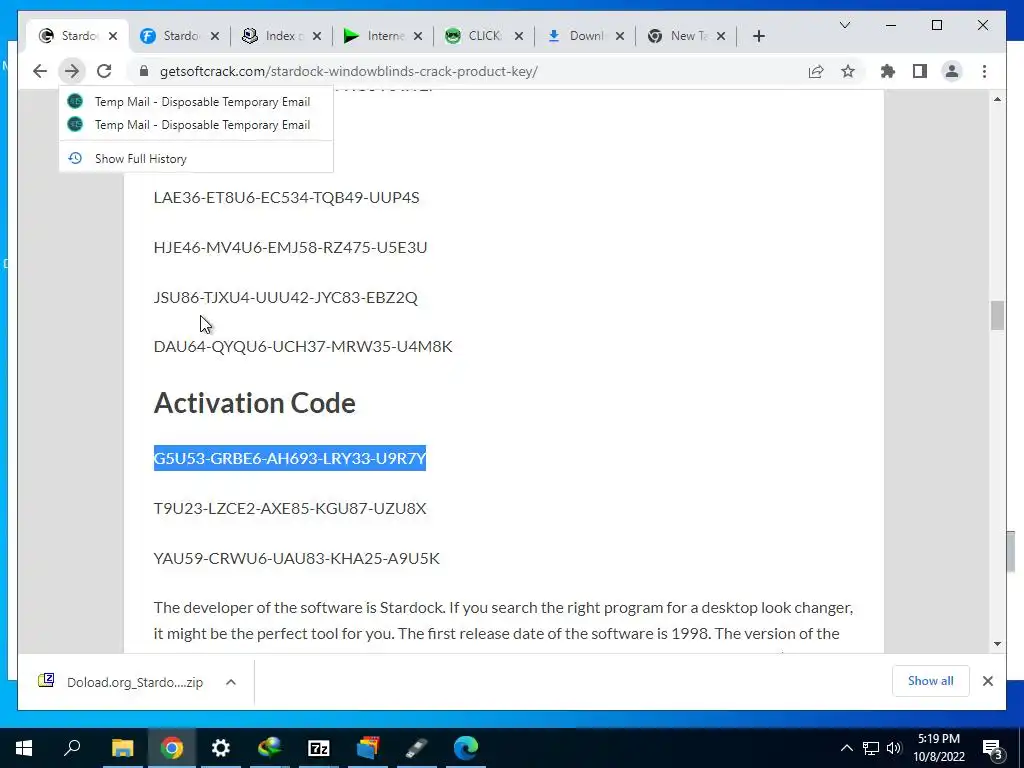Click key DAU64-QYQU6-UCH37-MRW35-U4M8K

coord(302,346)
